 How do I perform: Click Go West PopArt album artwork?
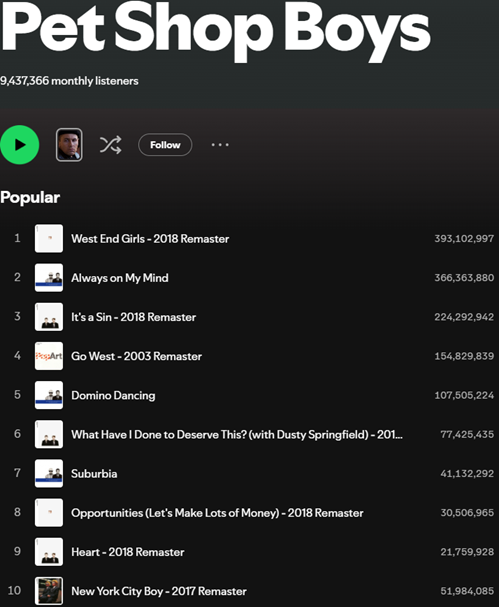coord(49,356)
